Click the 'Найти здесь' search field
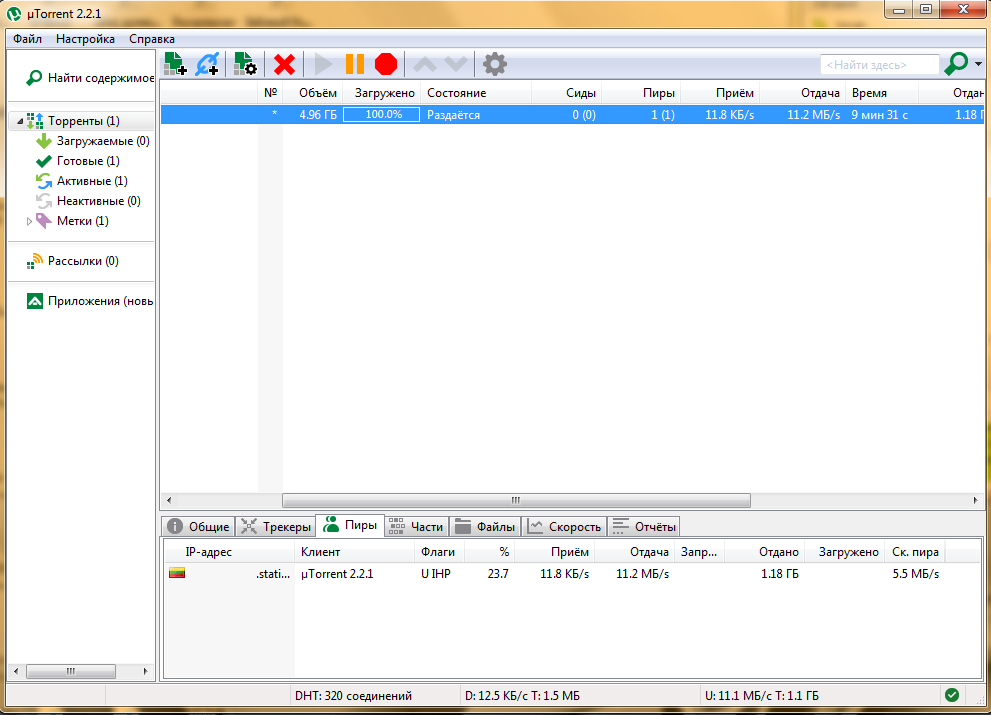Image resolution: width=991 pixels, height=715 pixels. [879, 64]
